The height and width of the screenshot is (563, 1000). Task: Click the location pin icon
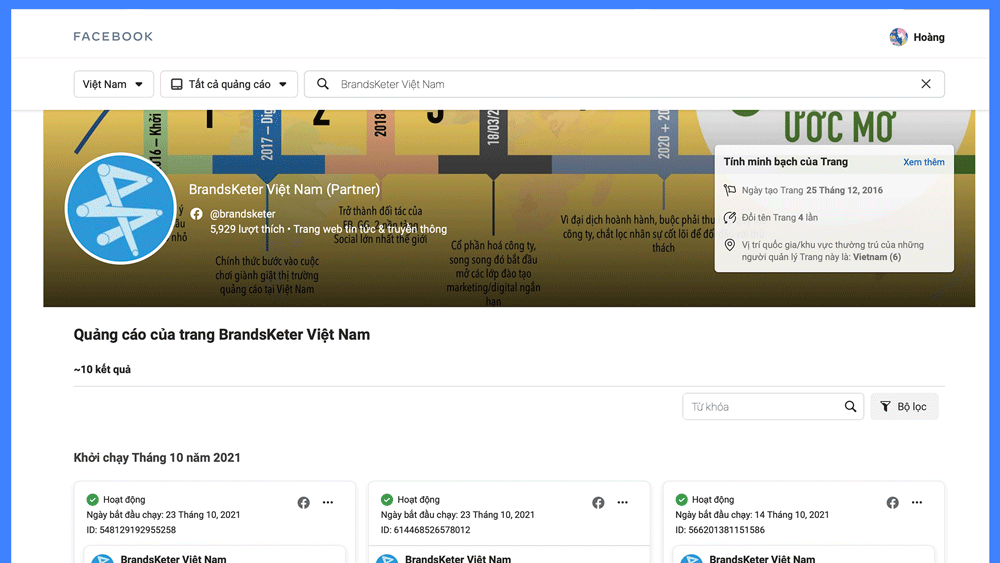coord(730,245)
